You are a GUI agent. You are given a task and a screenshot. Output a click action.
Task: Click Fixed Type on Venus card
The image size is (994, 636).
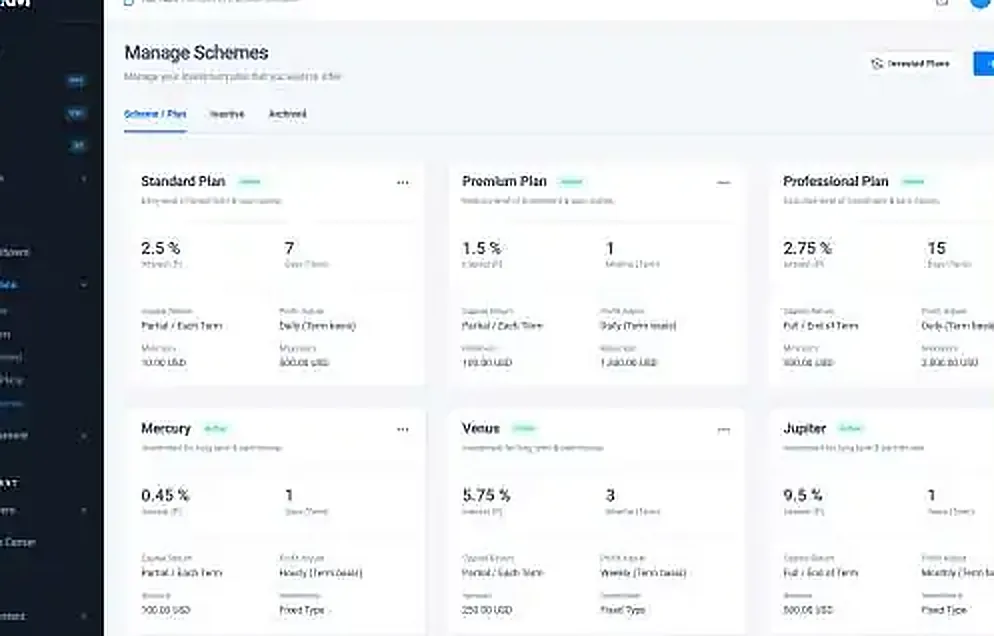click(623, 610)
